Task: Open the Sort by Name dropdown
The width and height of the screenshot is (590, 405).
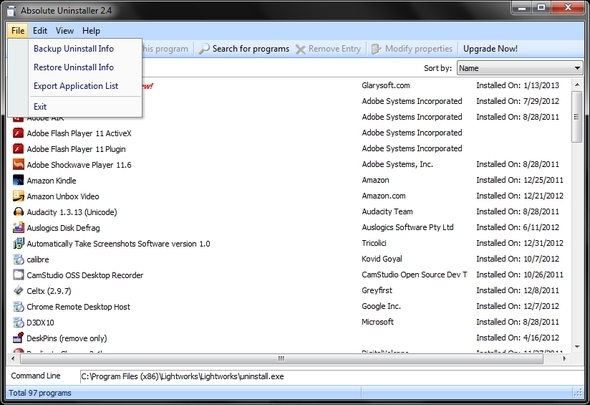Action: [520, 68]
